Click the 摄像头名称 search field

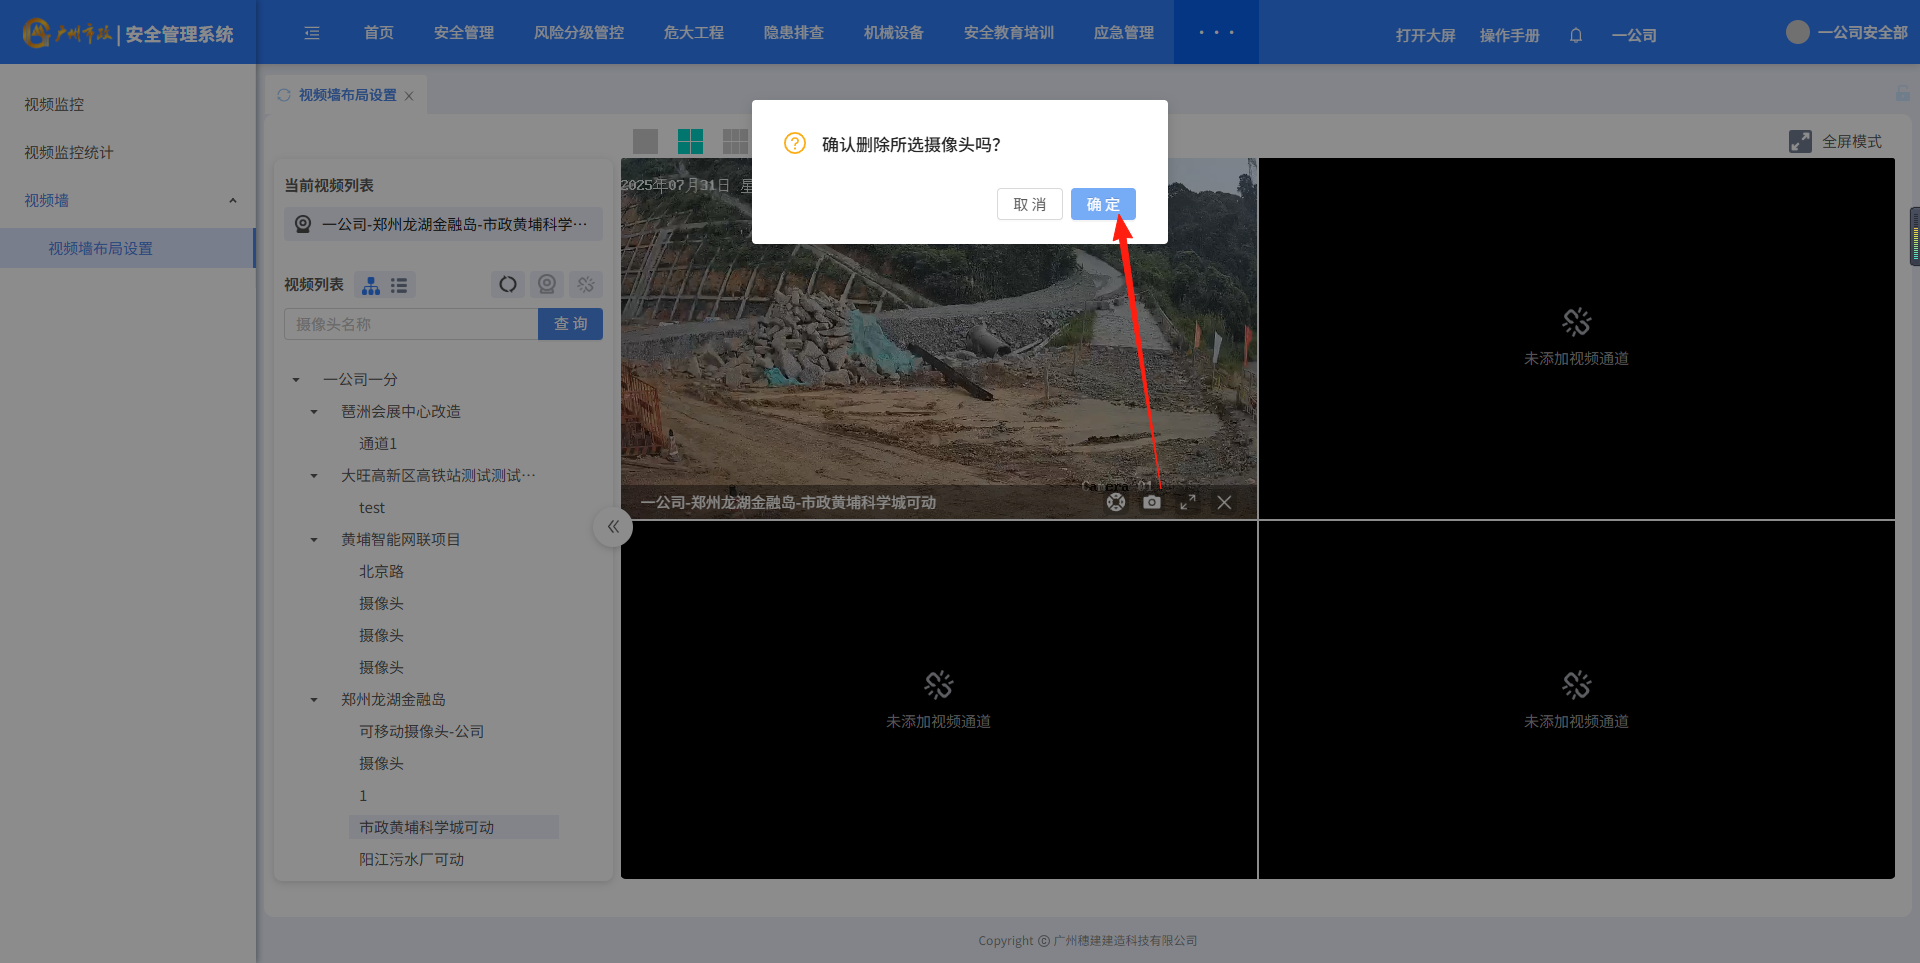411,324
